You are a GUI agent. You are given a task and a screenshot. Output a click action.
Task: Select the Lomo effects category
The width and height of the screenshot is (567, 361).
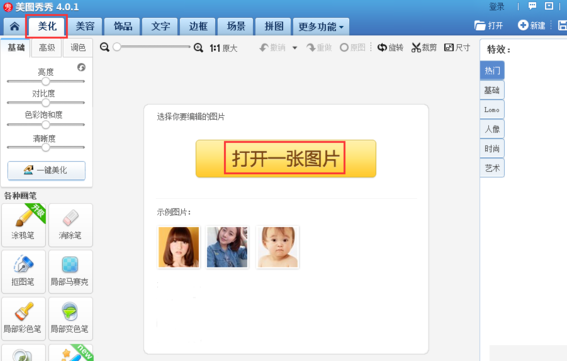pos(492,109)
